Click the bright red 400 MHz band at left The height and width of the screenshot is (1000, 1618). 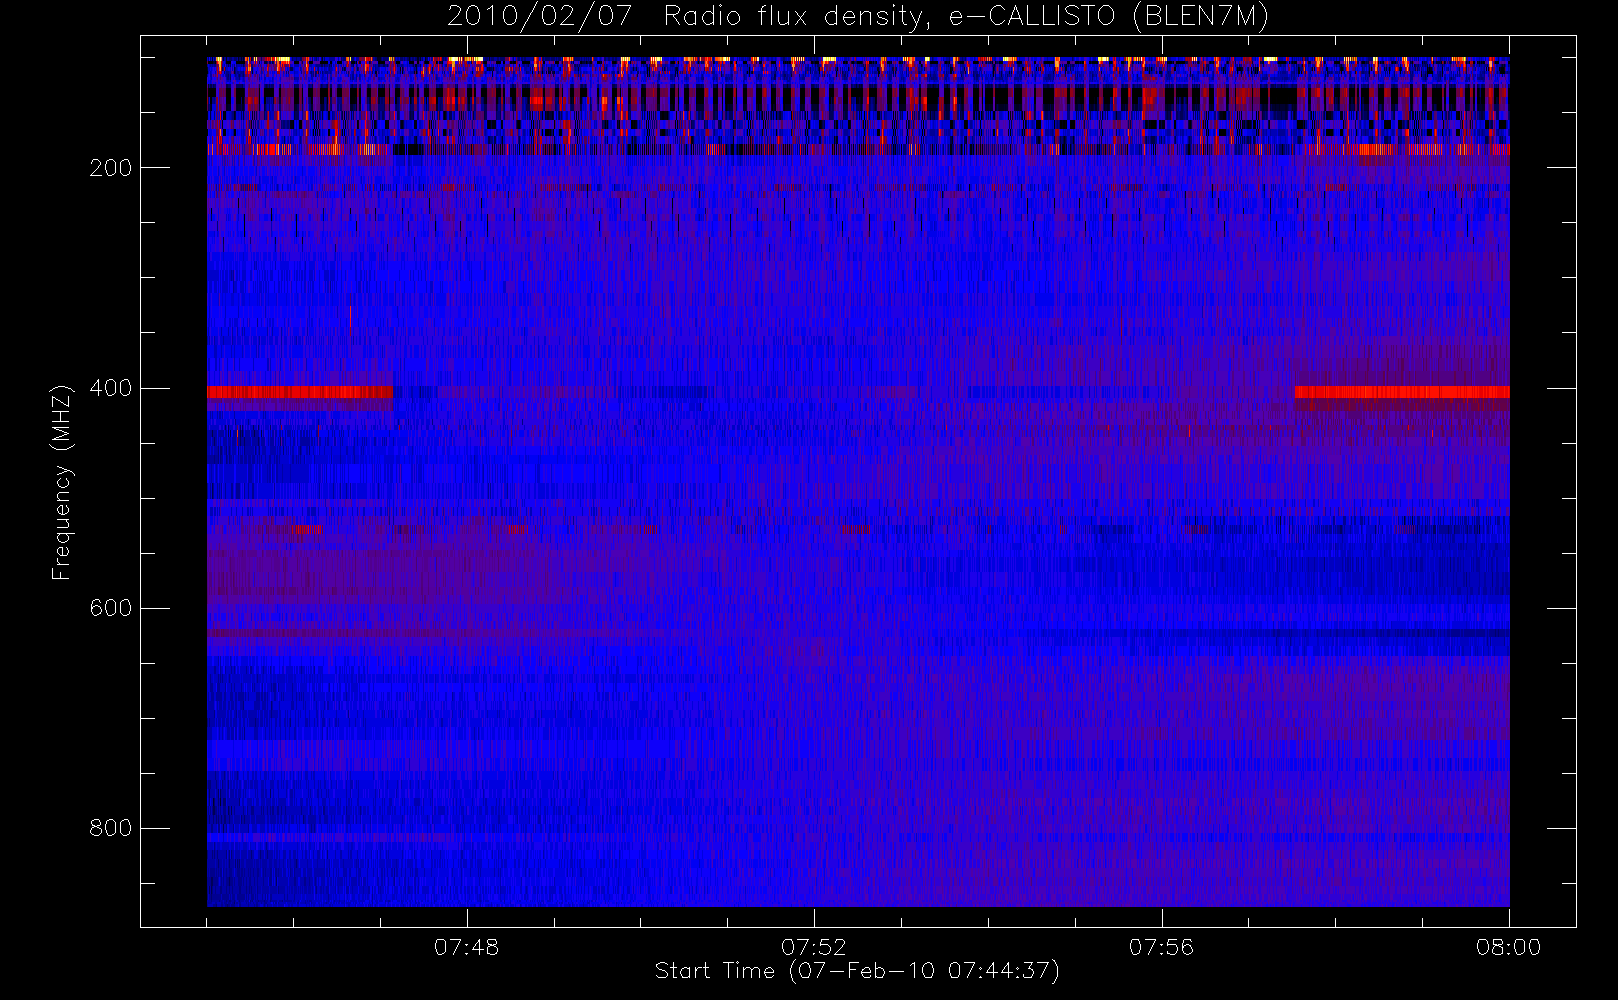coord(300,392)
